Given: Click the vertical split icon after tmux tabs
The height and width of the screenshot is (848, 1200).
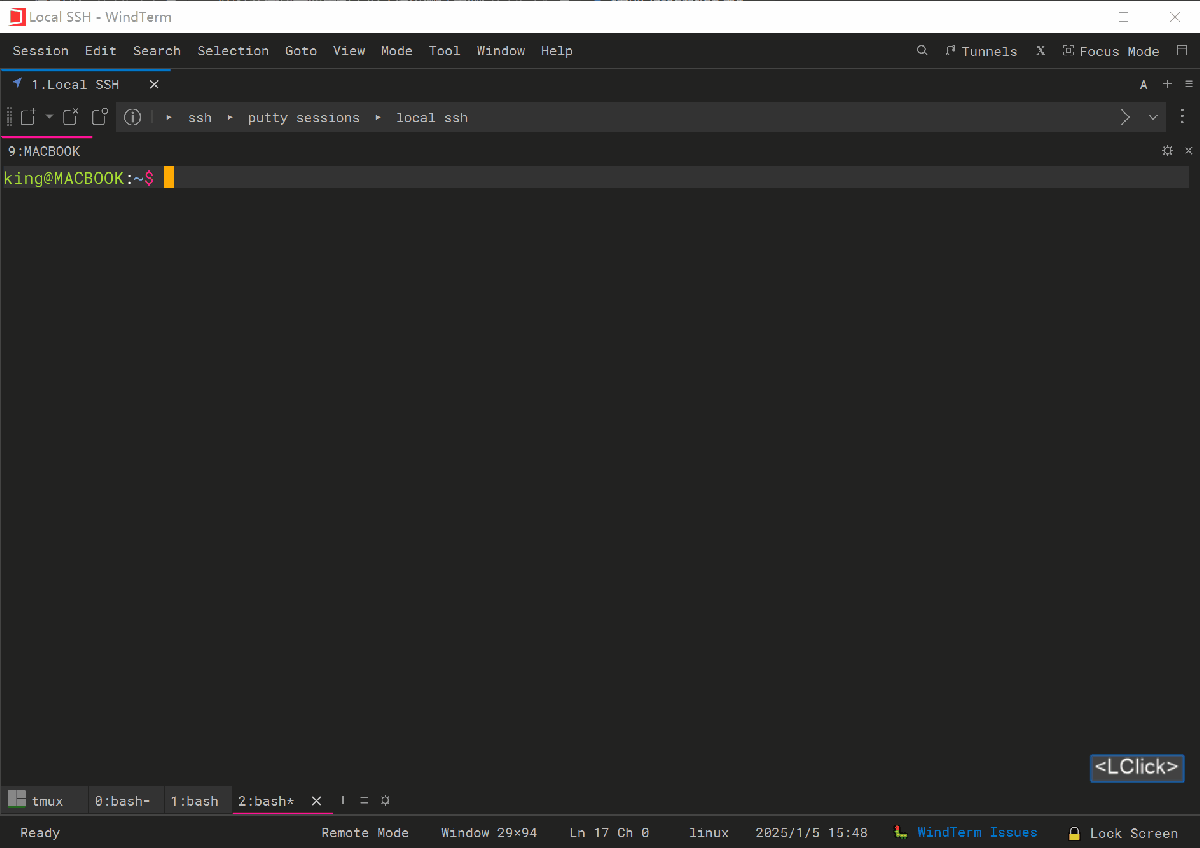Looking at the screenshot, I should [343, 800].
